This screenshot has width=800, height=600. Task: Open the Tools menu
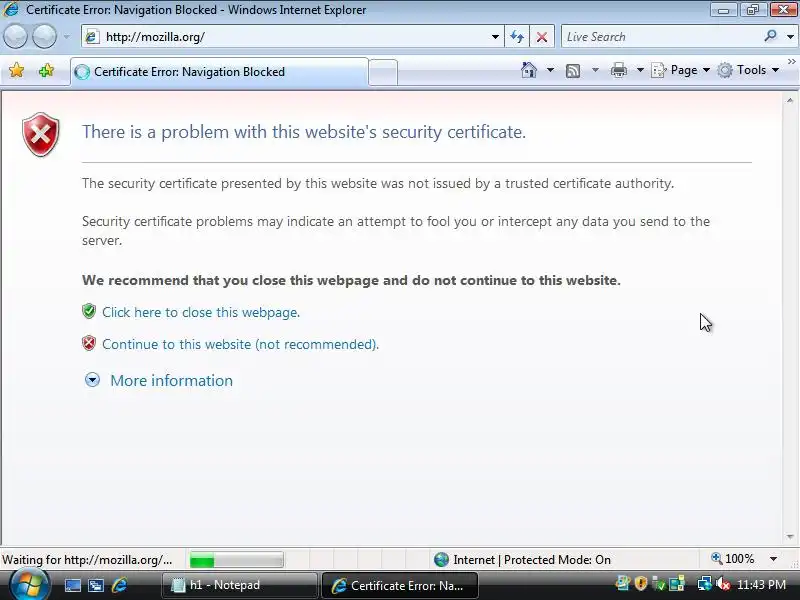coord(748,70)
